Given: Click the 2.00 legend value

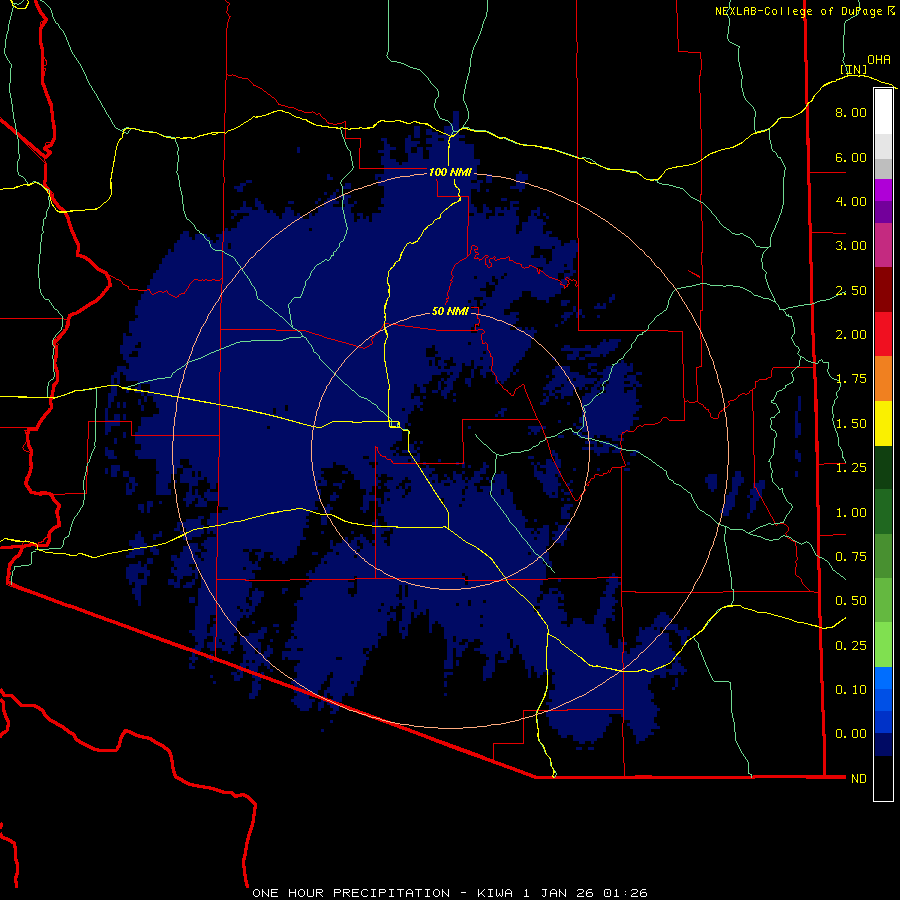Looking at the screenshot, I should point(851,335).
